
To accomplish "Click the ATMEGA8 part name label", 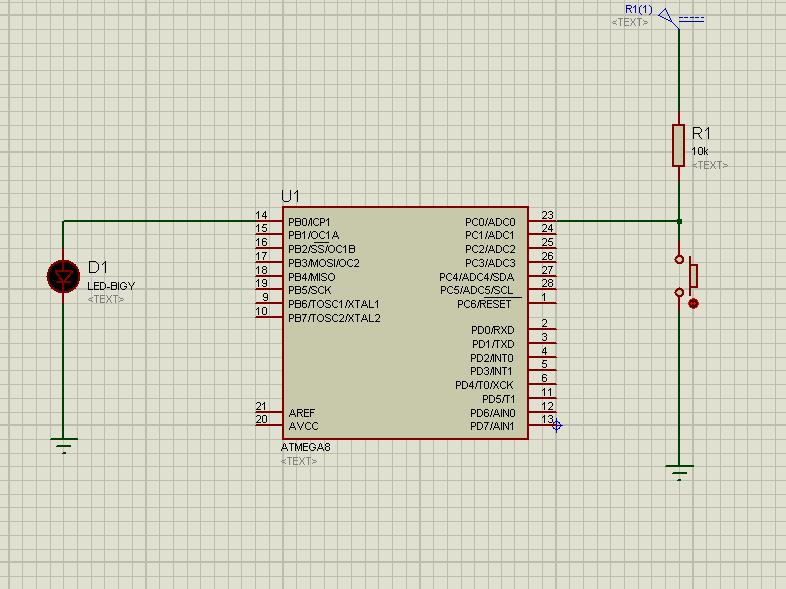I will point(306,447).
